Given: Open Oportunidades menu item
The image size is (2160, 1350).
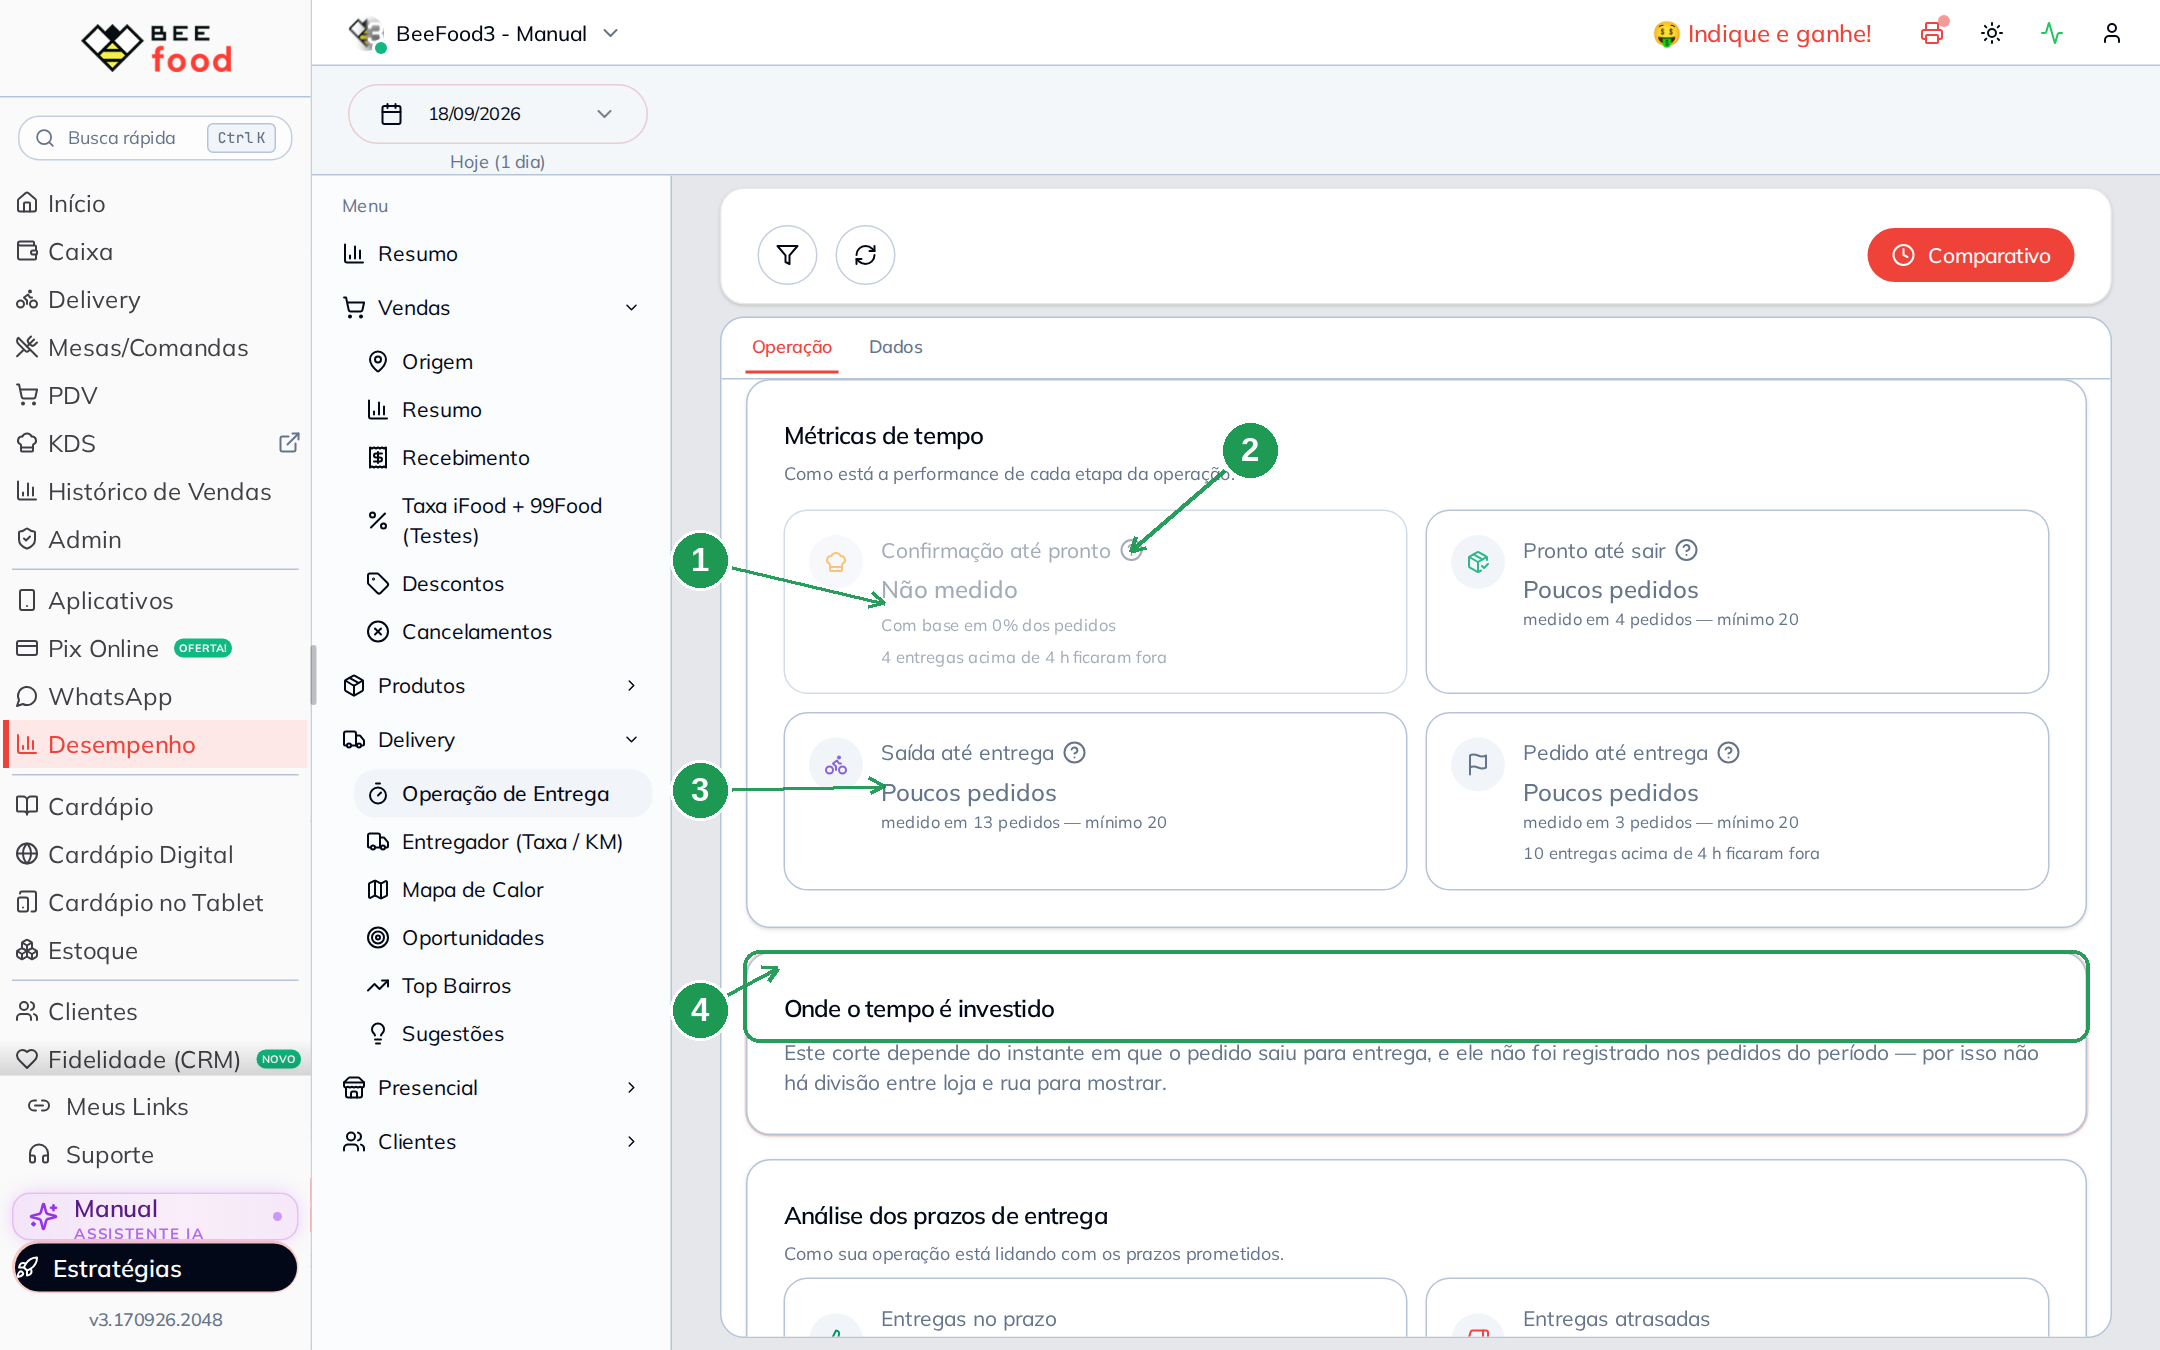Looking at the screenshot, I should click(x=503, y=937).
